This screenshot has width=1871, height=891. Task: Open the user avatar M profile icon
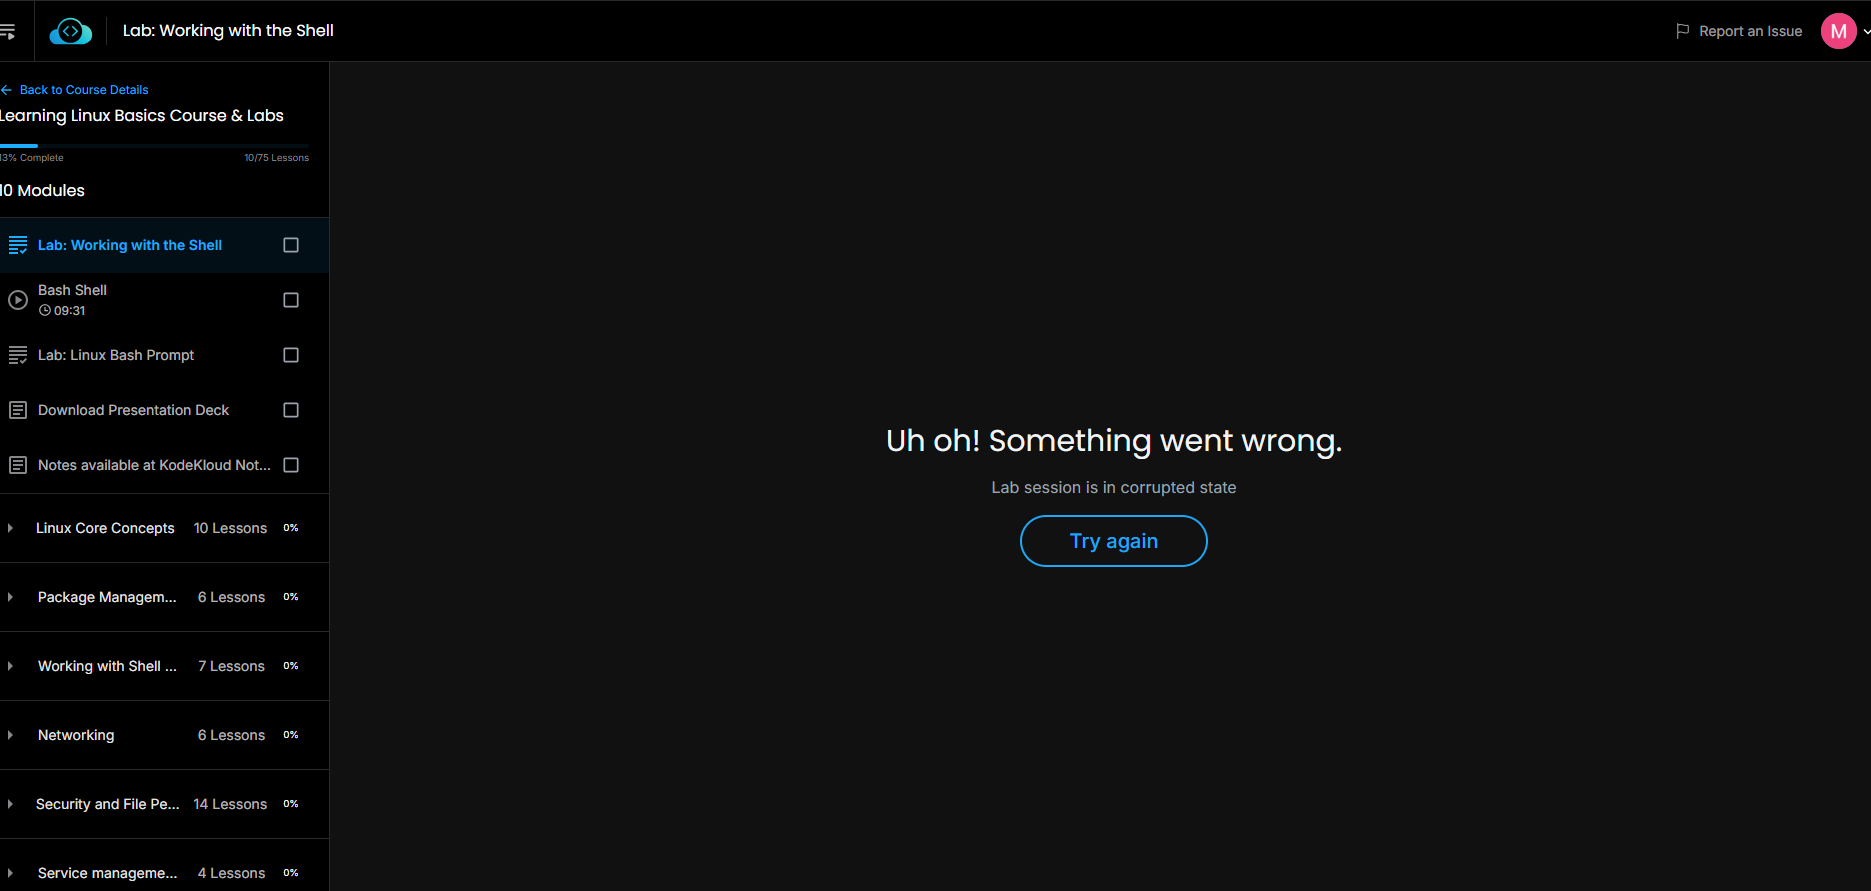click(x=1838, y=31)
